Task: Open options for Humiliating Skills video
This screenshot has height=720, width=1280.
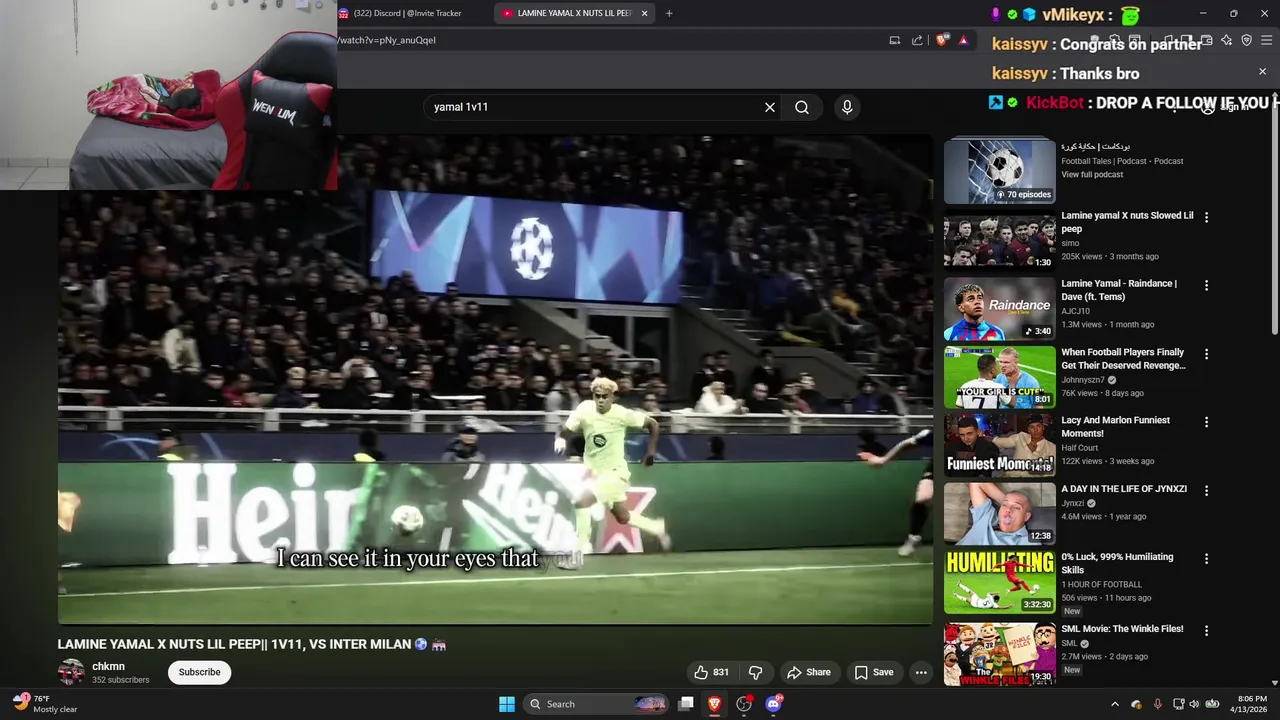Action: pyautogui.click(x=1206, y=558)
